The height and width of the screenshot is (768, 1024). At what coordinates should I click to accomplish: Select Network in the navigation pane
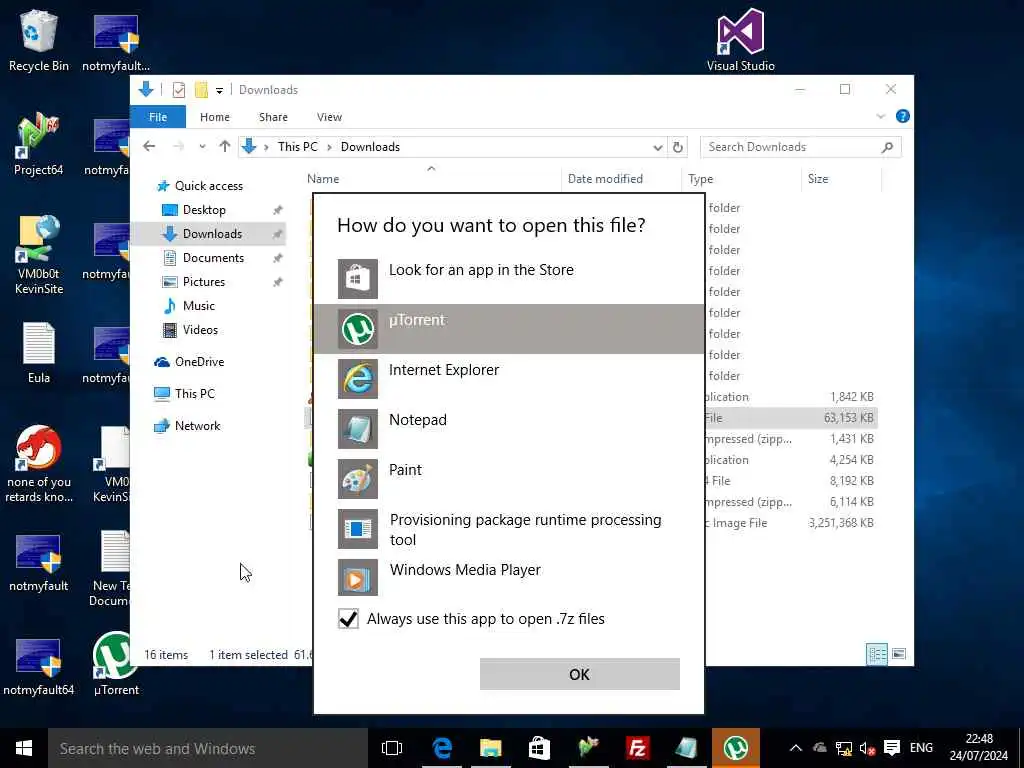pyautogui.click(x=197, y=426)
